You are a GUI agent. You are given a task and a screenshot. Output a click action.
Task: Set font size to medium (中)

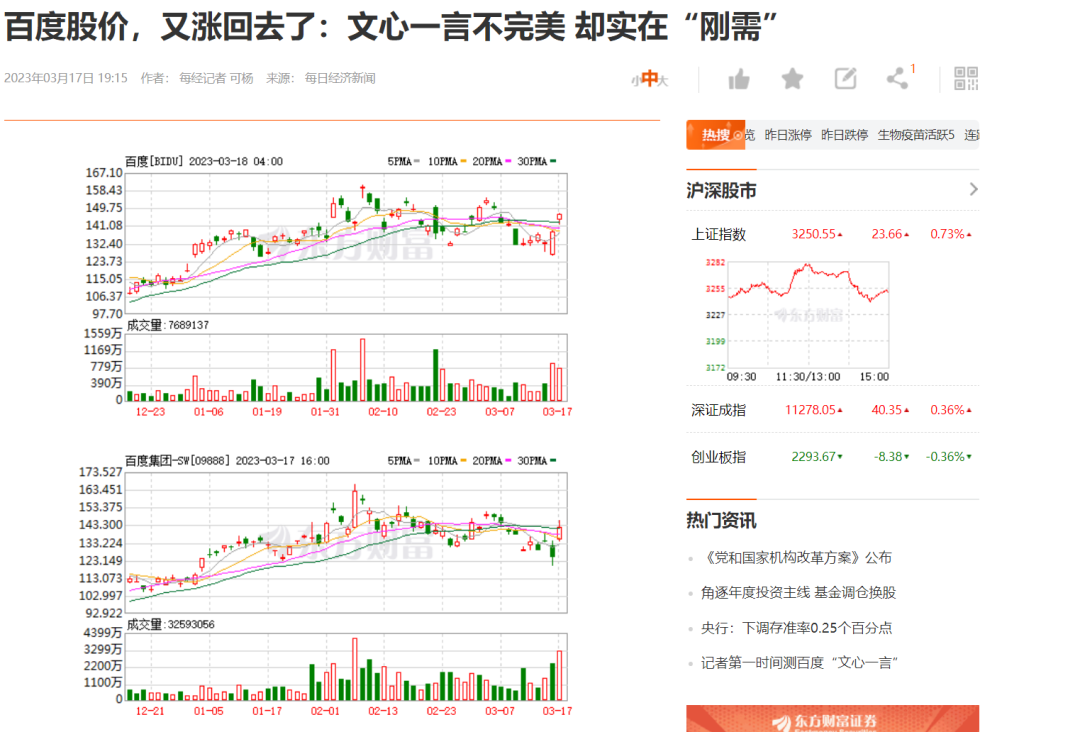(x=649, y=79)
